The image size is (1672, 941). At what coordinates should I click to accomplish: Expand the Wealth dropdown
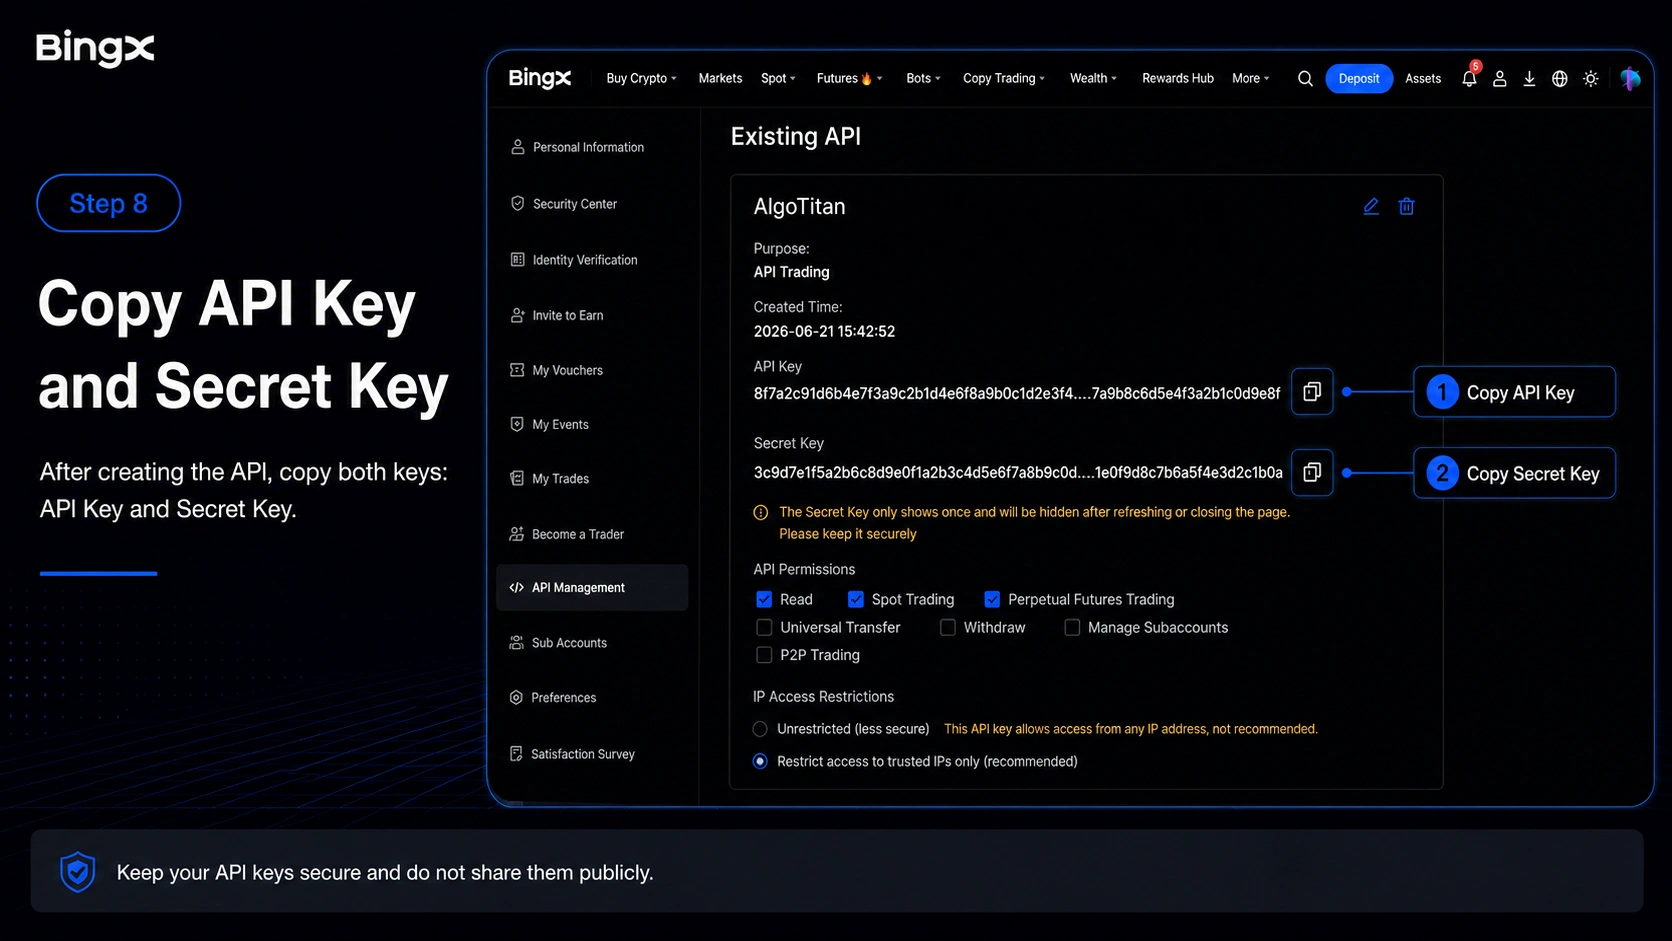tap(1093, 78)
